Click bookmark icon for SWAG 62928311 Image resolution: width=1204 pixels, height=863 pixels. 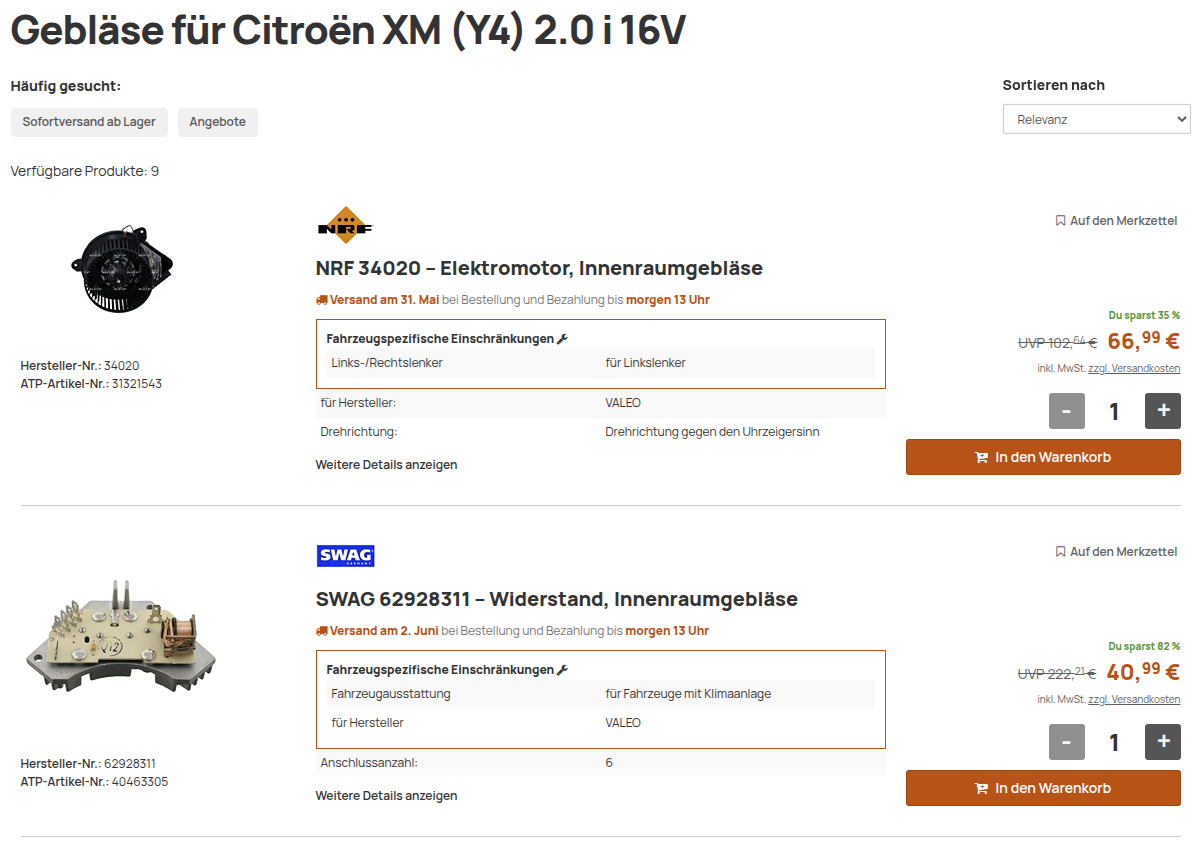(1061, 552)
